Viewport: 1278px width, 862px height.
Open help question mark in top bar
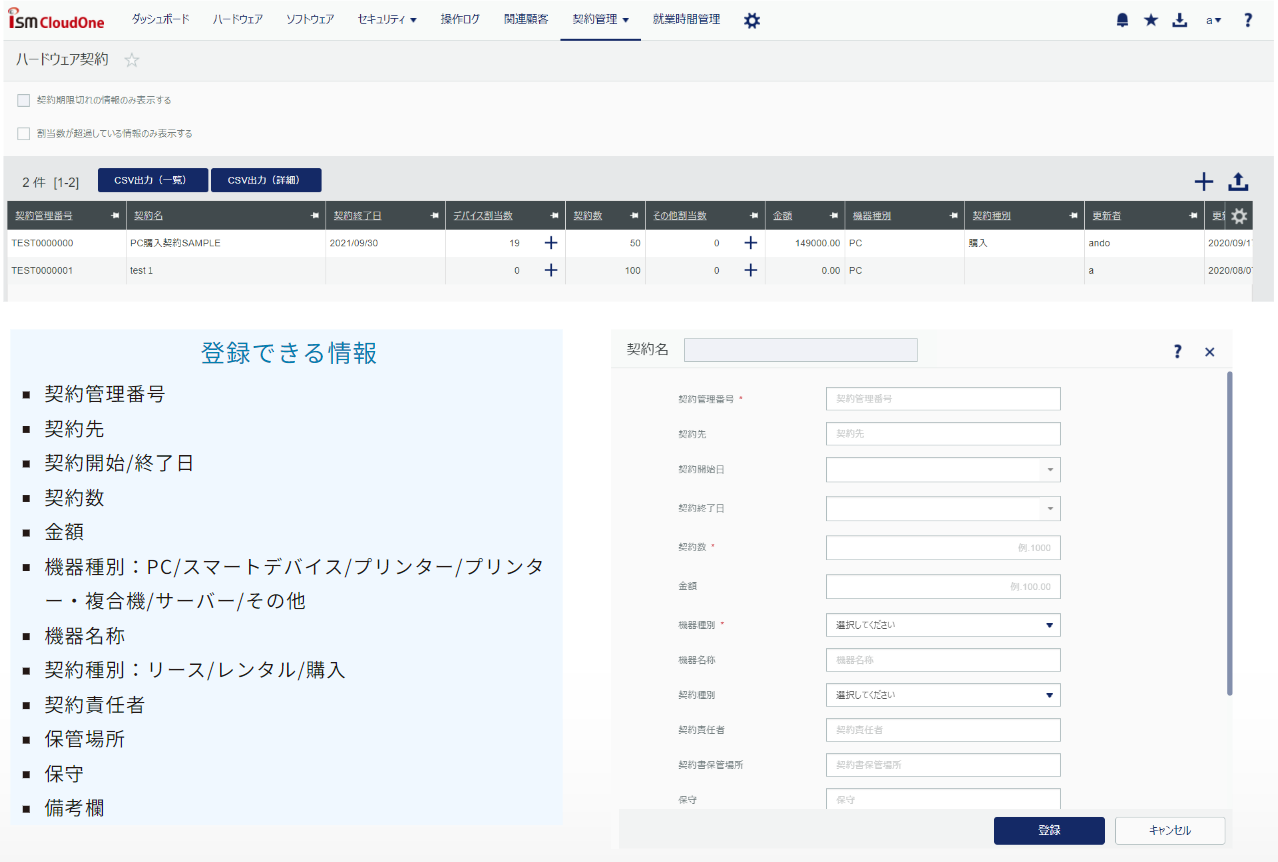[1248, 20]
